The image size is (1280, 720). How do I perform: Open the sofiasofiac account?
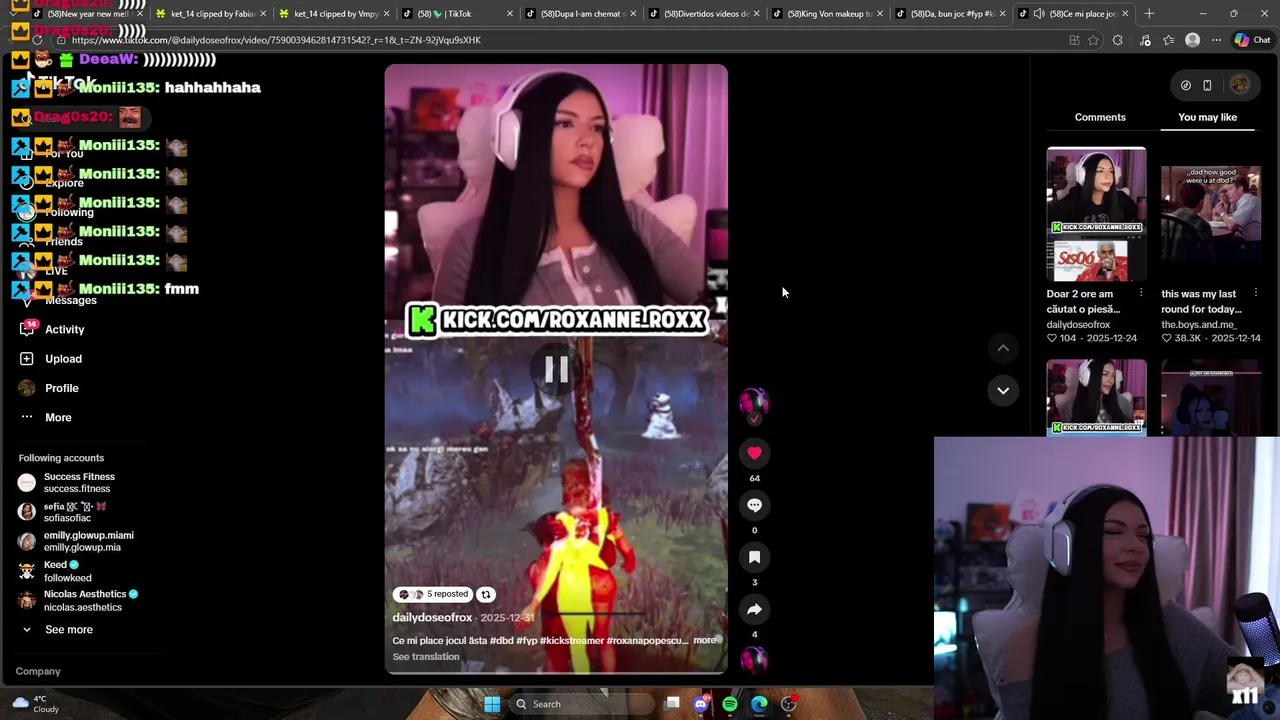74,512
